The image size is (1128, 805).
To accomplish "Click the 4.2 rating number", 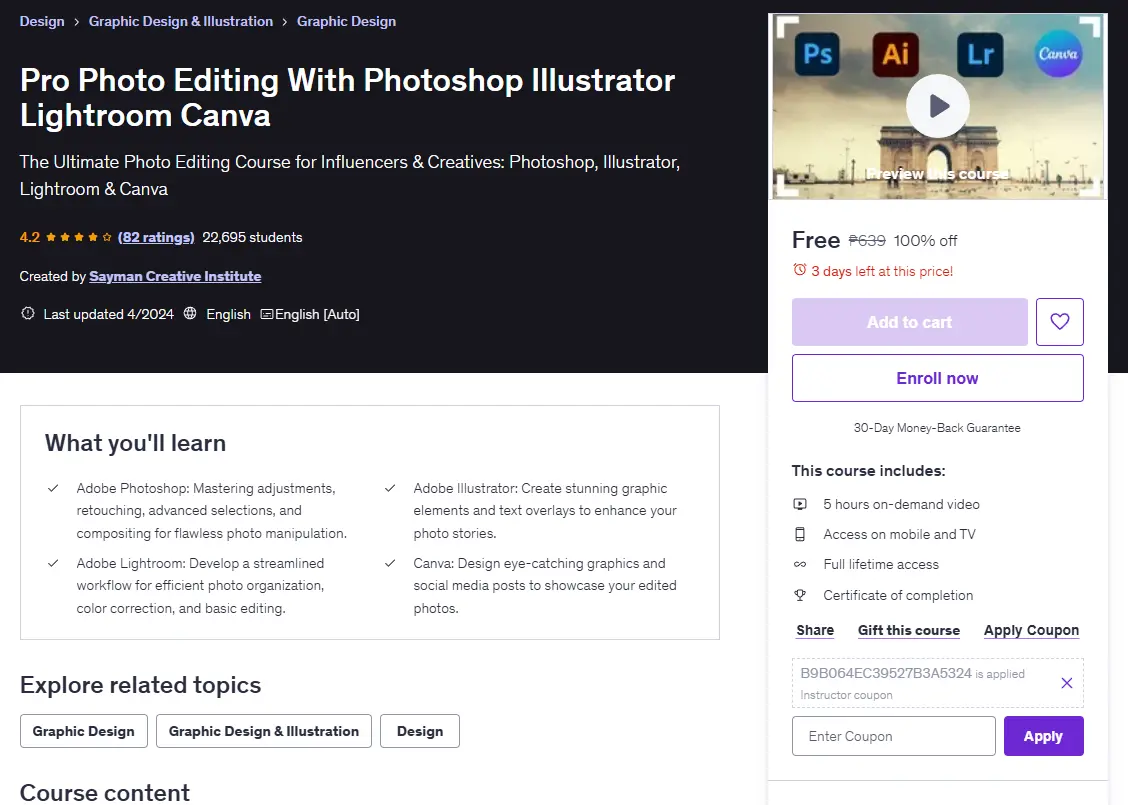I will pyautogui.click(x=29, y=237).
